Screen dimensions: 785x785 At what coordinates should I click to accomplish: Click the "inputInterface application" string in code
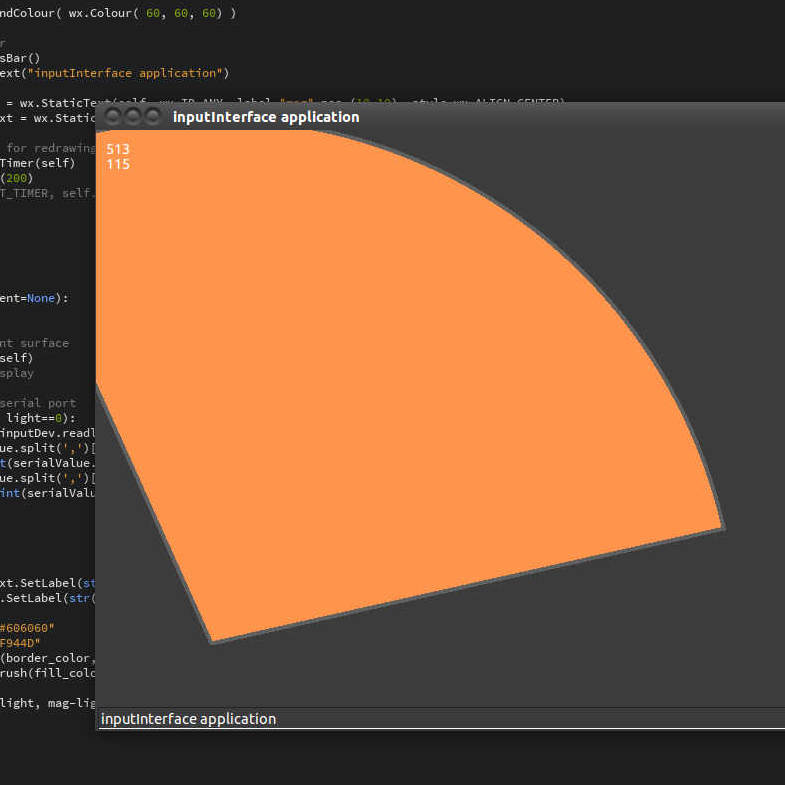[125, 73]
